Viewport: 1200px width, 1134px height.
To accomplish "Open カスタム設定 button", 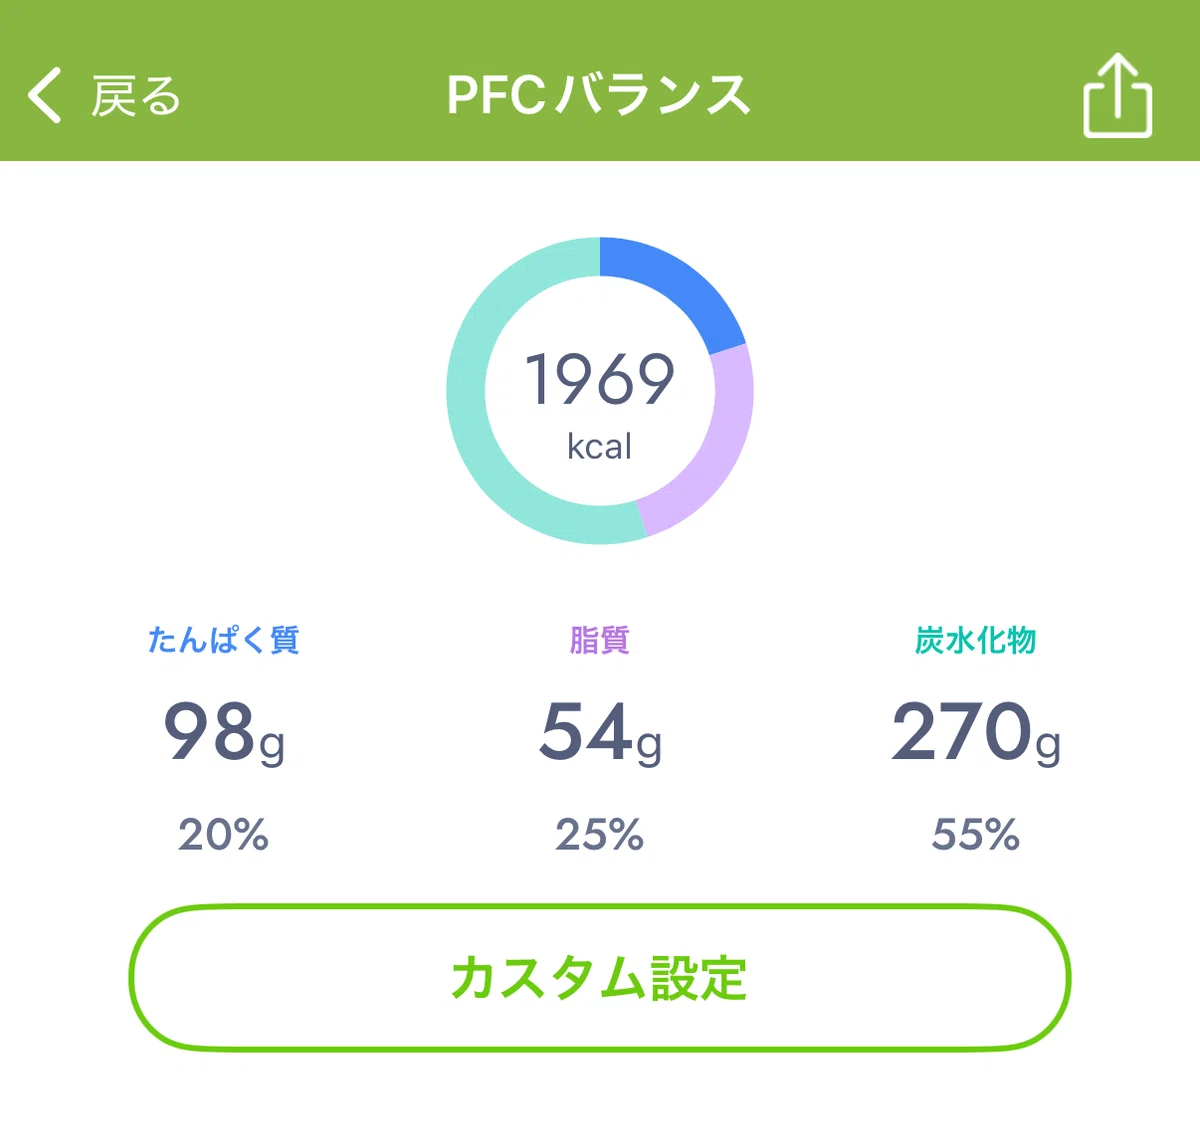I will 600,978.
